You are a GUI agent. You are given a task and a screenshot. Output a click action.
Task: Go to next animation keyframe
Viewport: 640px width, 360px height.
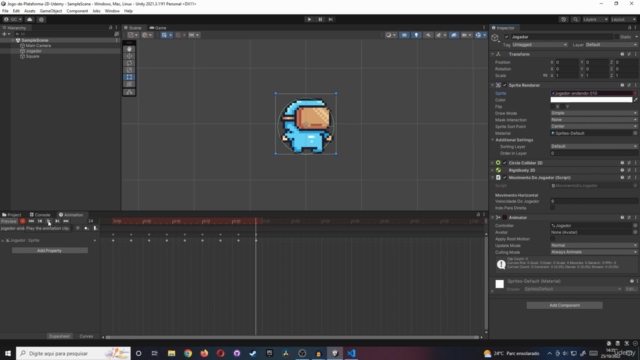pyautogui.click(x=57, y=221)
